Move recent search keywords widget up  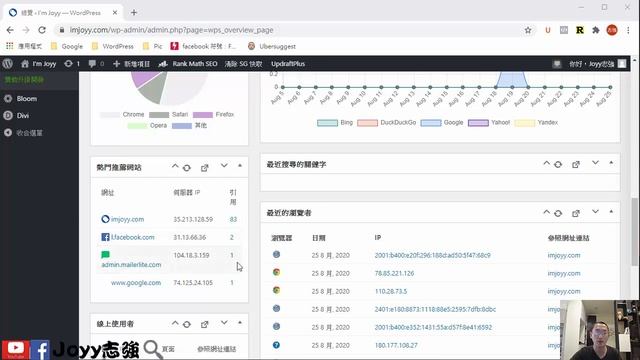tap(547, 163)
